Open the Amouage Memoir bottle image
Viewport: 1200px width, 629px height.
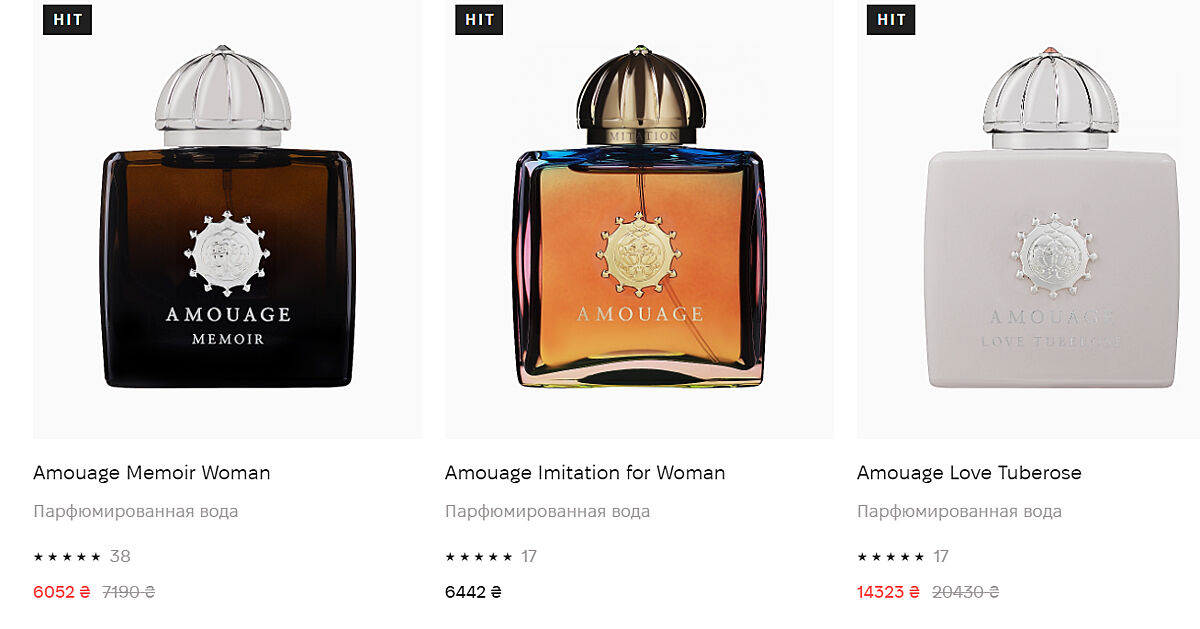[227, 219]
